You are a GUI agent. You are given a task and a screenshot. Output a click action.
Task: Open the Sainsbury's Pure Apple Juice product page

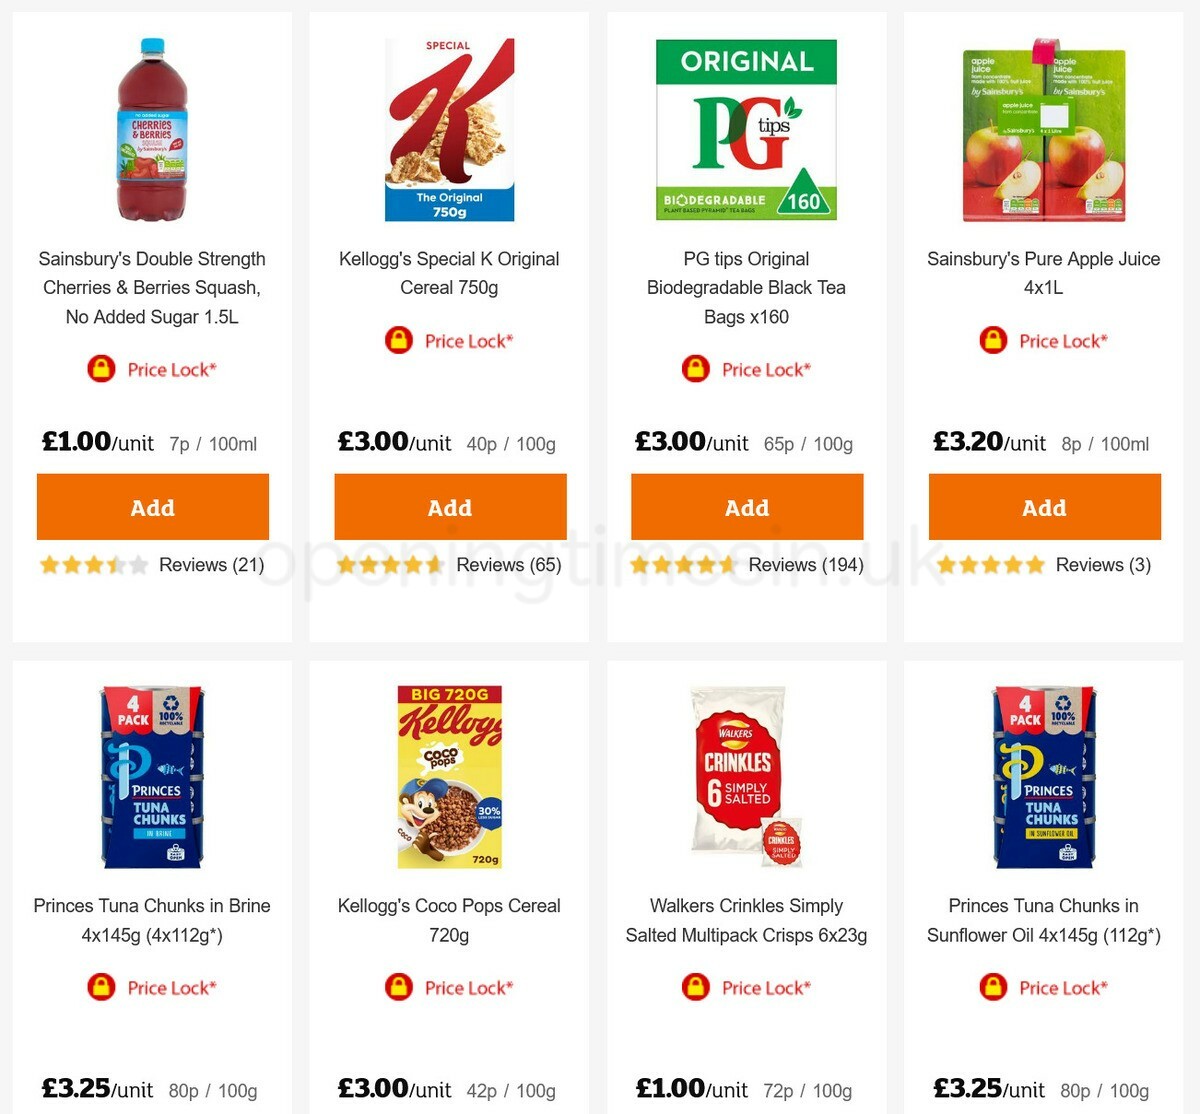click(x=1044, y=272)
